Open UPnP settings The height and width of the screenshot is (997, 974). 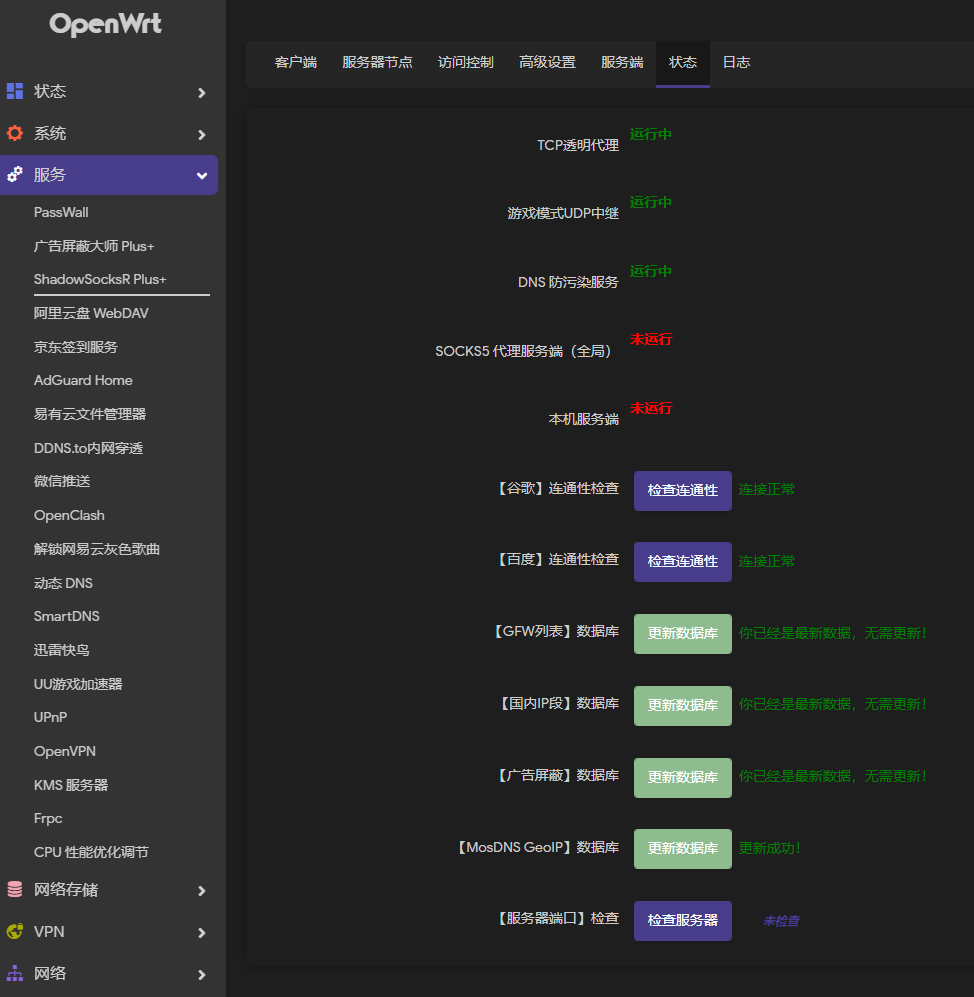pos(50,717)
